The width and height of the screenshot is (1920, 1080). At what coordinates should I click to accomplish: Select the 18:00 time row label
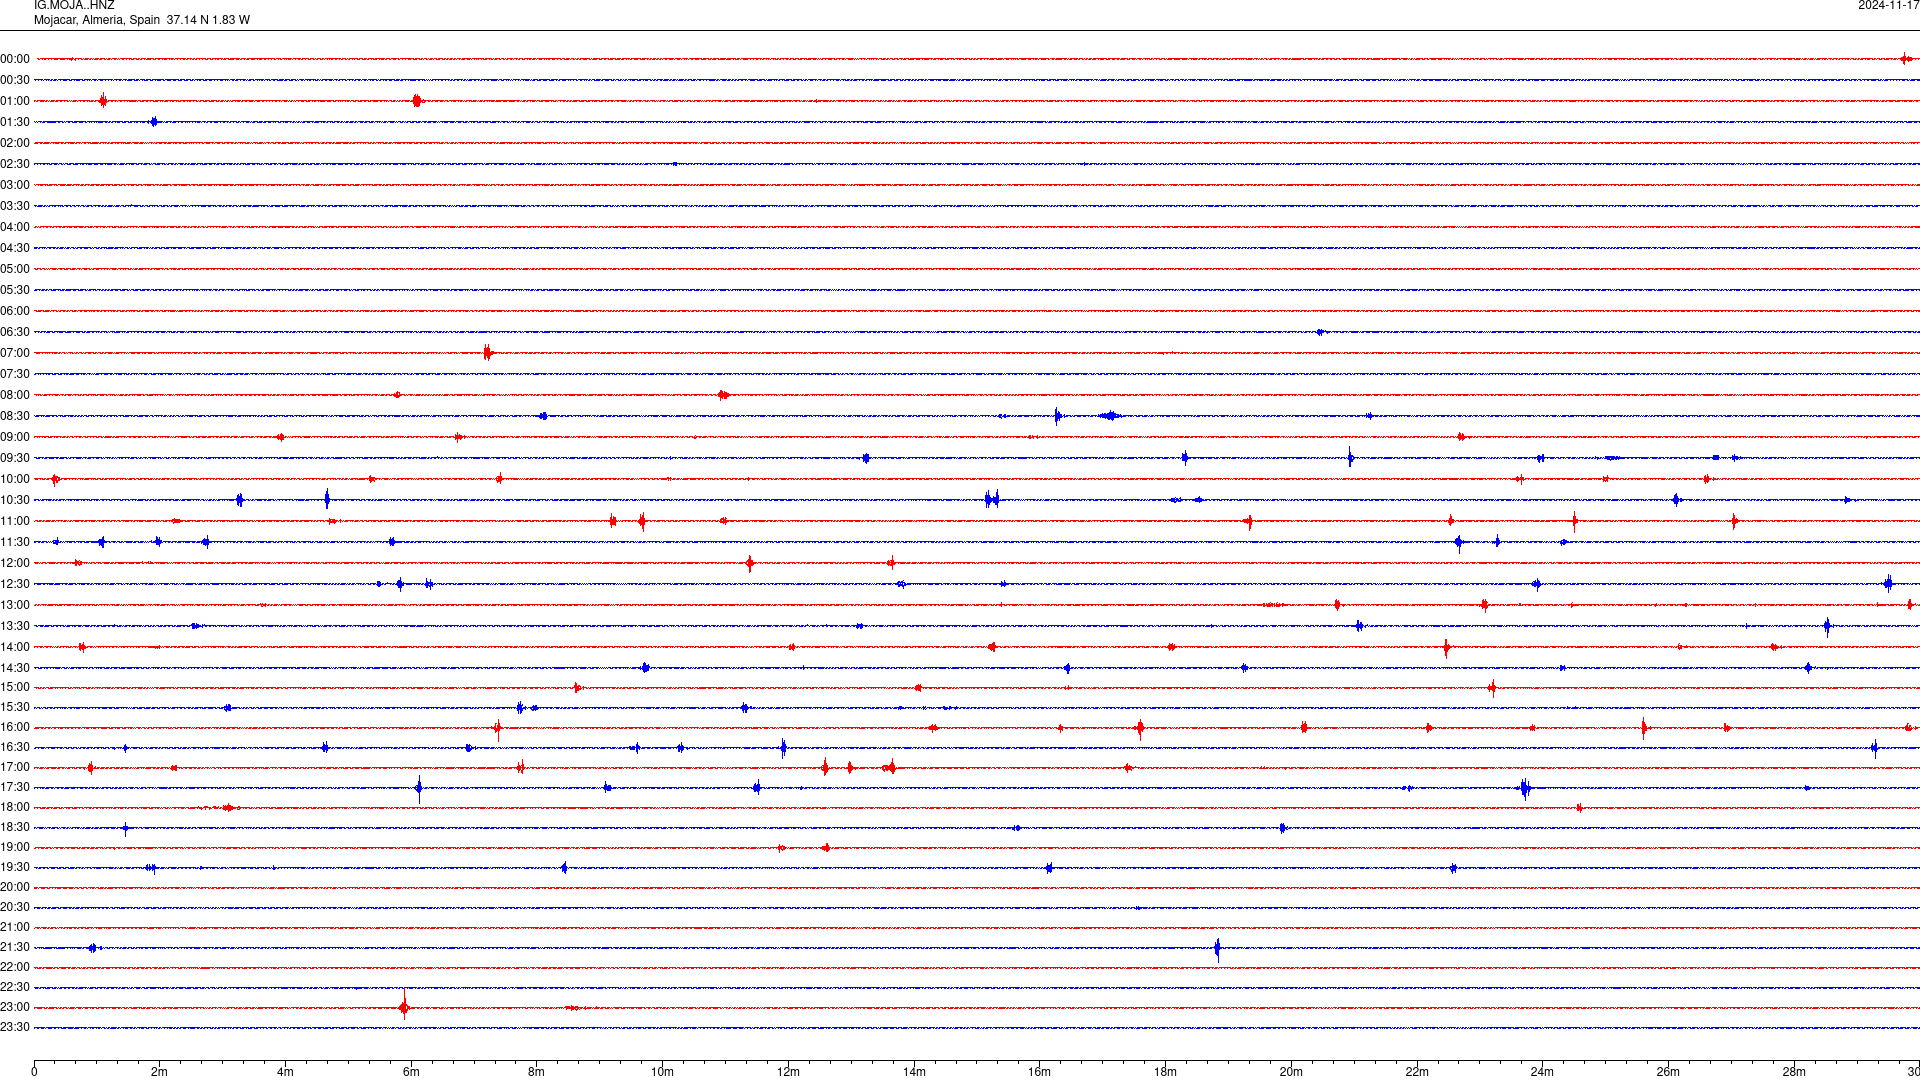click(x=15, y=807)
